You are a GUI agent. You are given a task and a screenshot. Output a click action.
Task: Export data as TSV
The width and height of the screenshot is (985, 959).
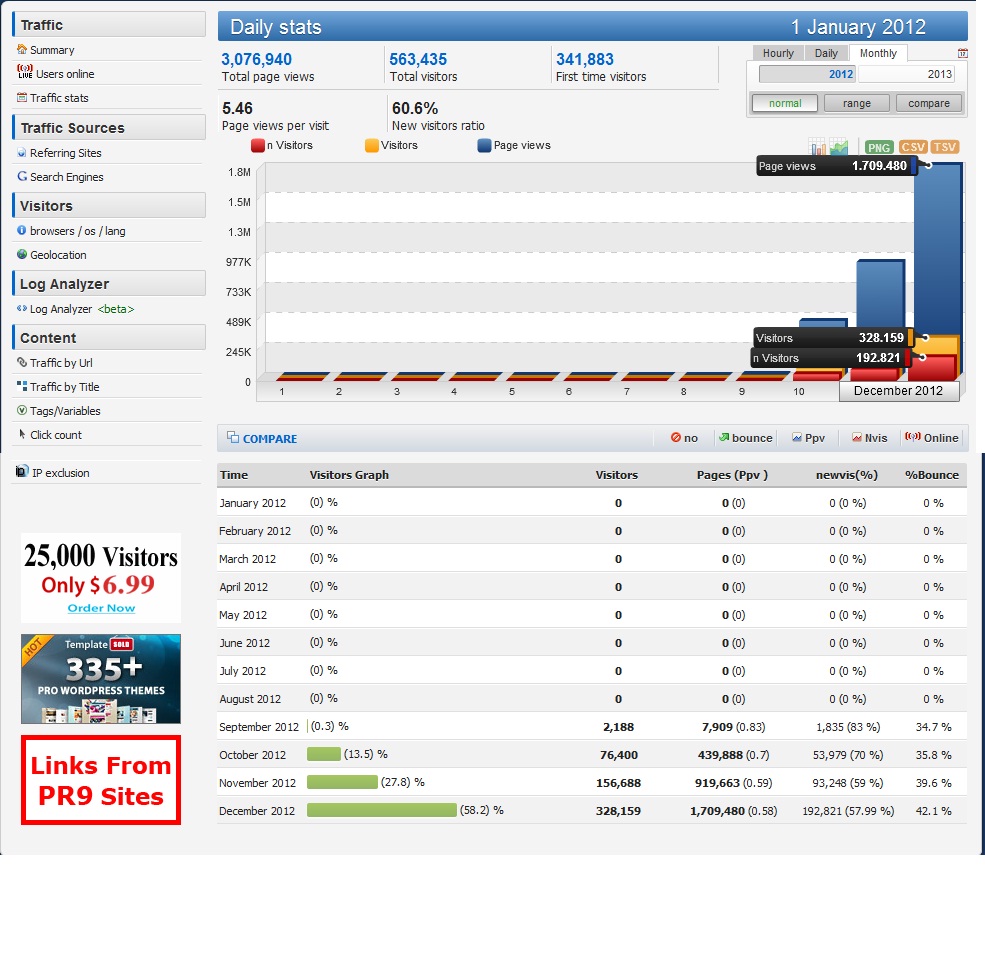tap(944, 147)
